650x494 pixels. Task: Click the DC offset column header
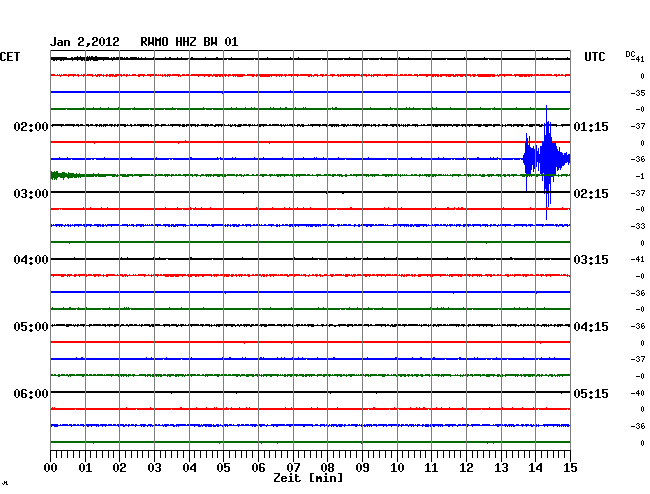coord(630,54)
